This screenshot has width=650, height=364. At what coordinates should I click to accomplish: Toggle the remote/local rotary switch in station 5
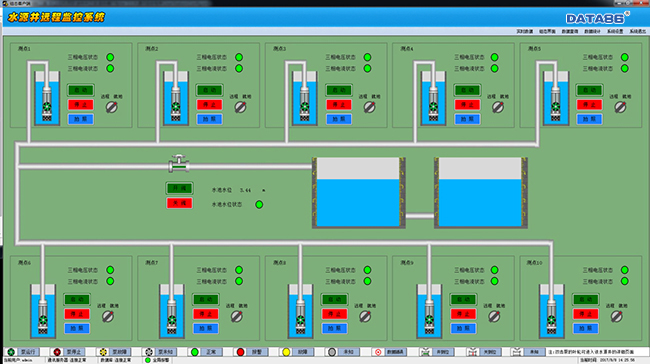tap(620, 107)
